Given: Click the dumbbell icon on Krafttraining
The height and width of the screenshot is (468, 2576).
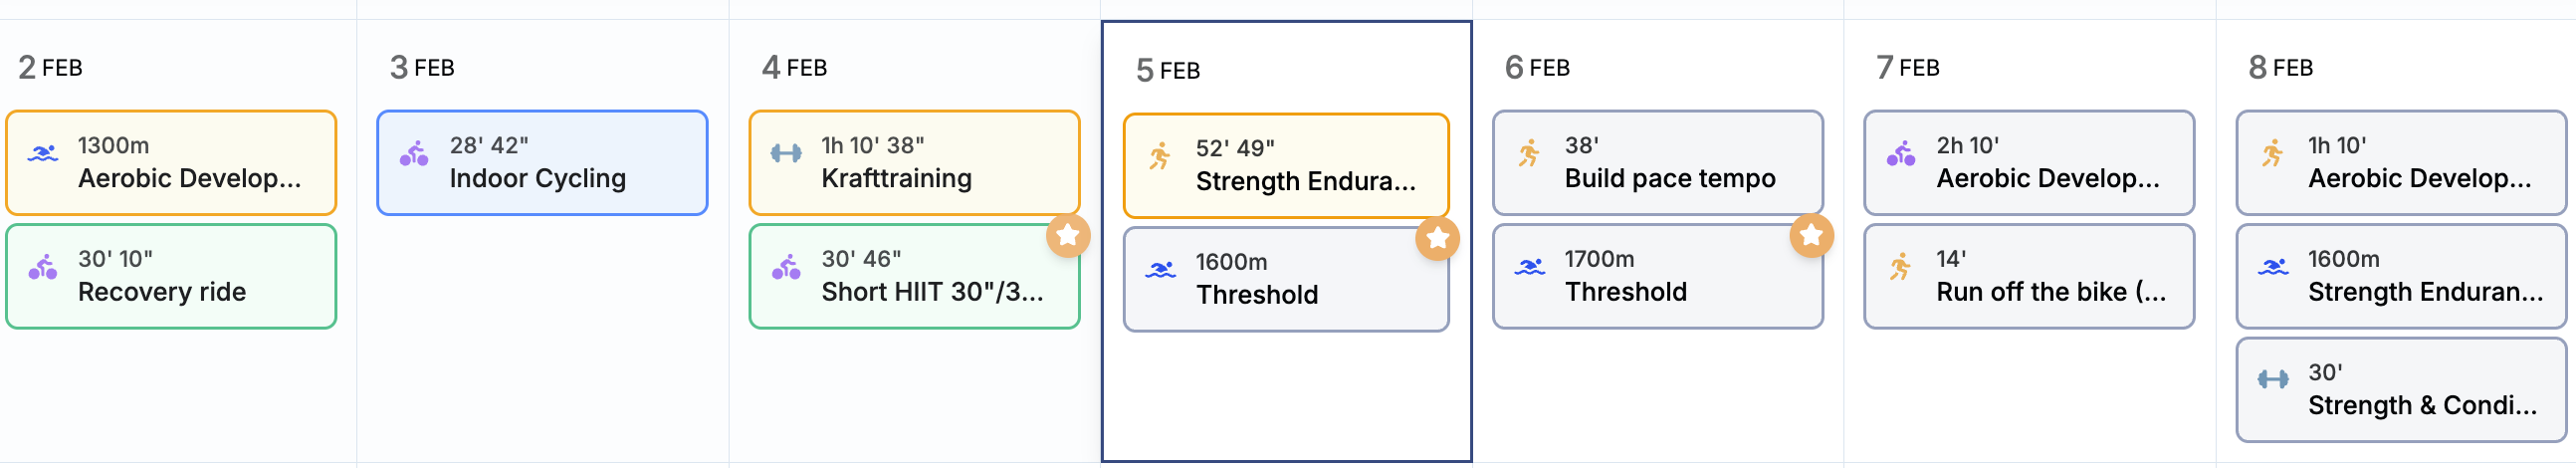Looking at the screenshot, I should click(786, 153).
